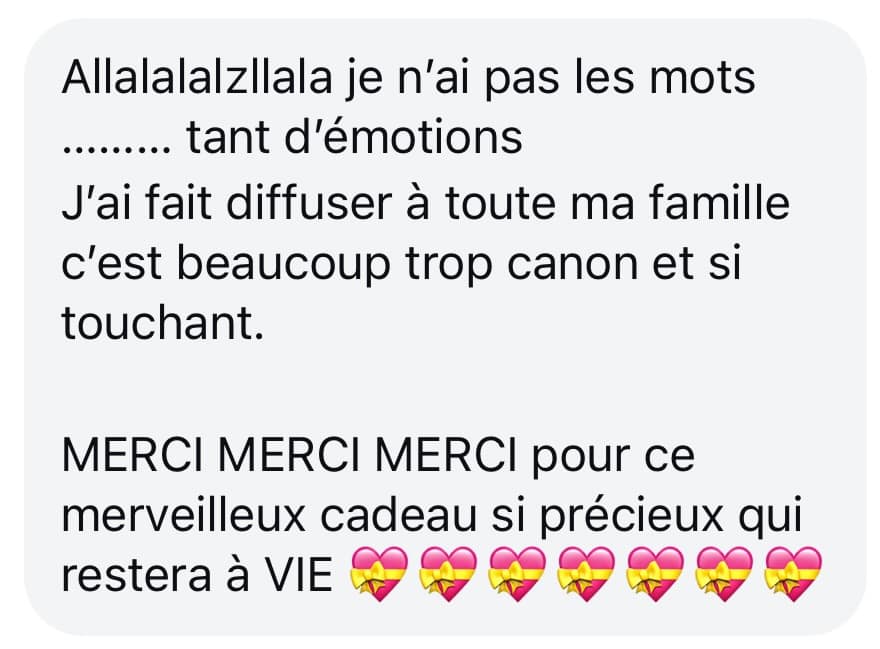Screen dimensions: 880x649
Task: Tap the fifth heart-with-ribbon emoji
Action: 655,574
